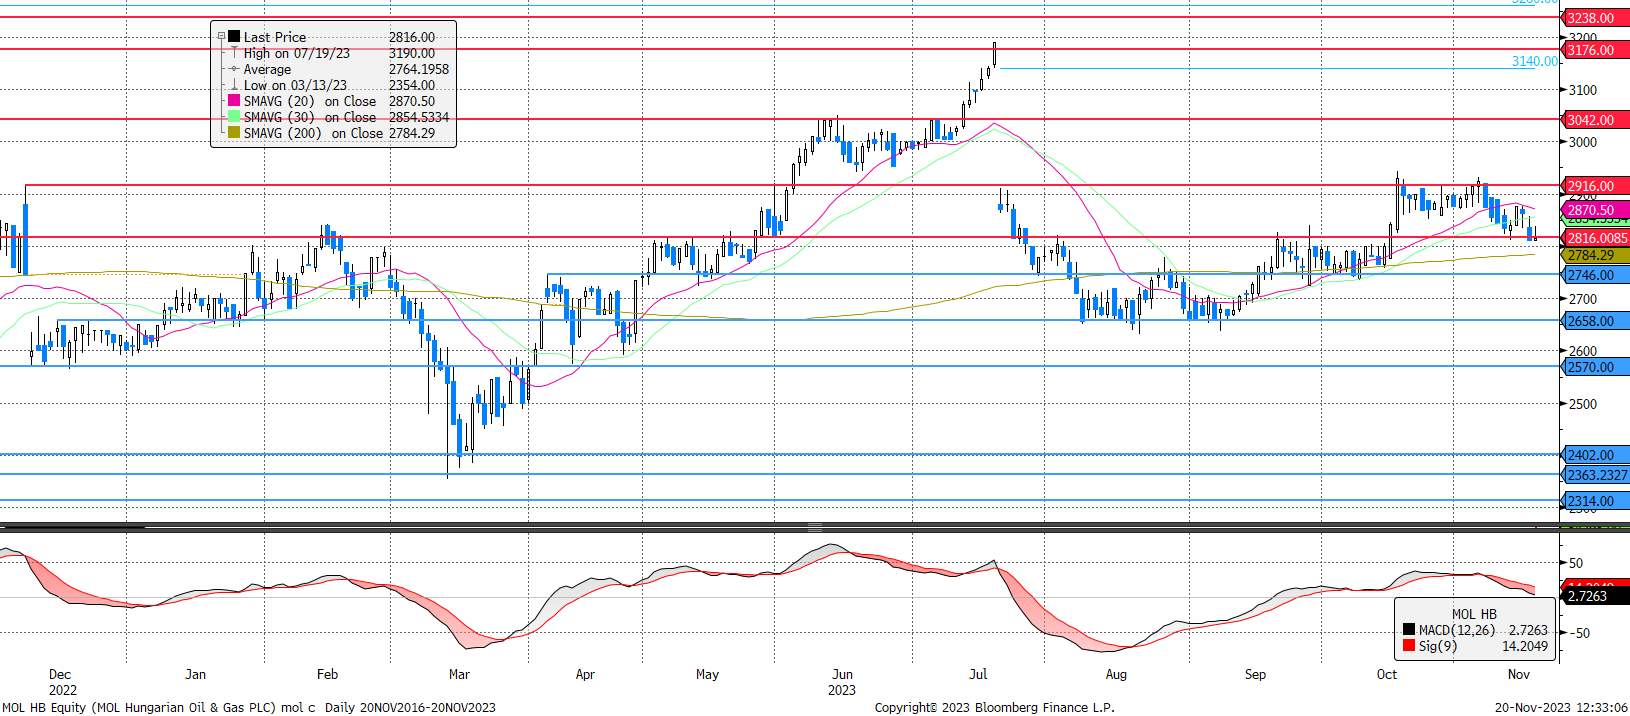The width and height of the screenshot is (1630, 716).
Task: Select the 'Average' legend label
Action: point(267,69)
